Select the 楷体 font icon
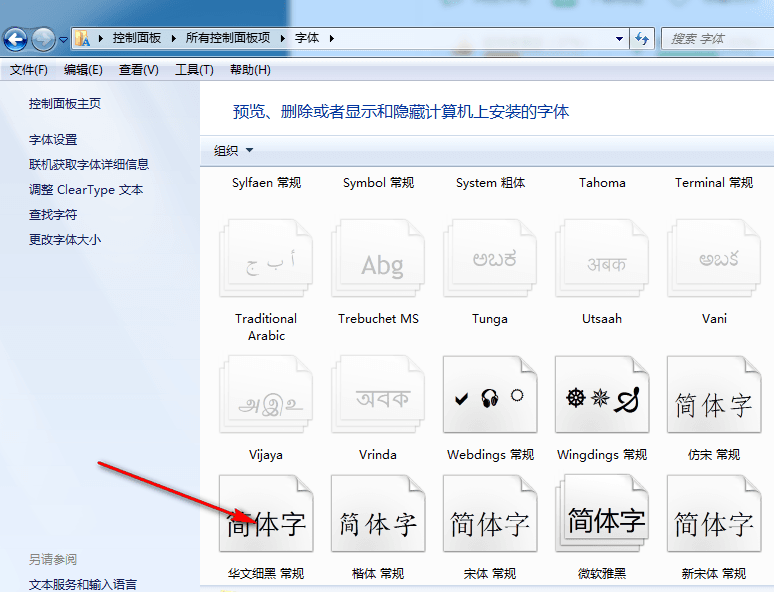The width and height of the screenshot is (774, 592). coord(378,518)
